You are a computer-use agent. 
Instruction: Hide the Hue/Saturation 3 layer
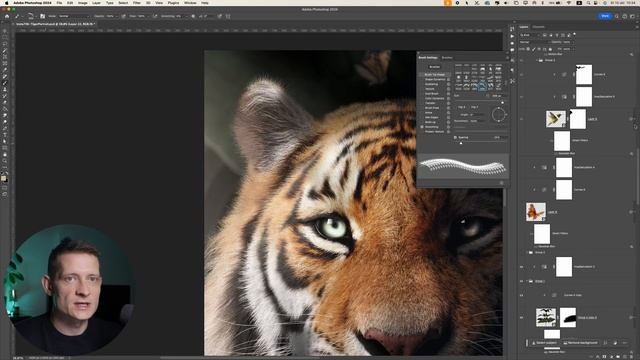pos(522,267)
